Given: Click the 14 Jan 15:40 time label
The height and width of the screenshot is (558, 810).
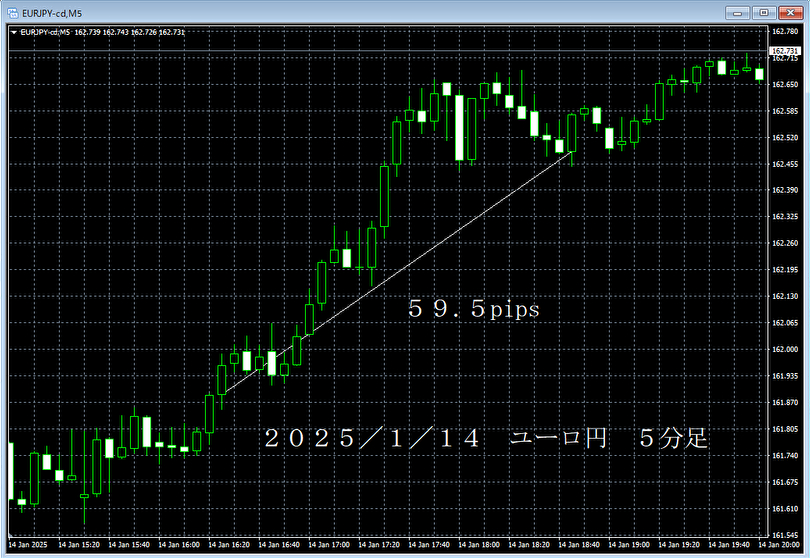Looking at the screenshot, I should (129, 545).
